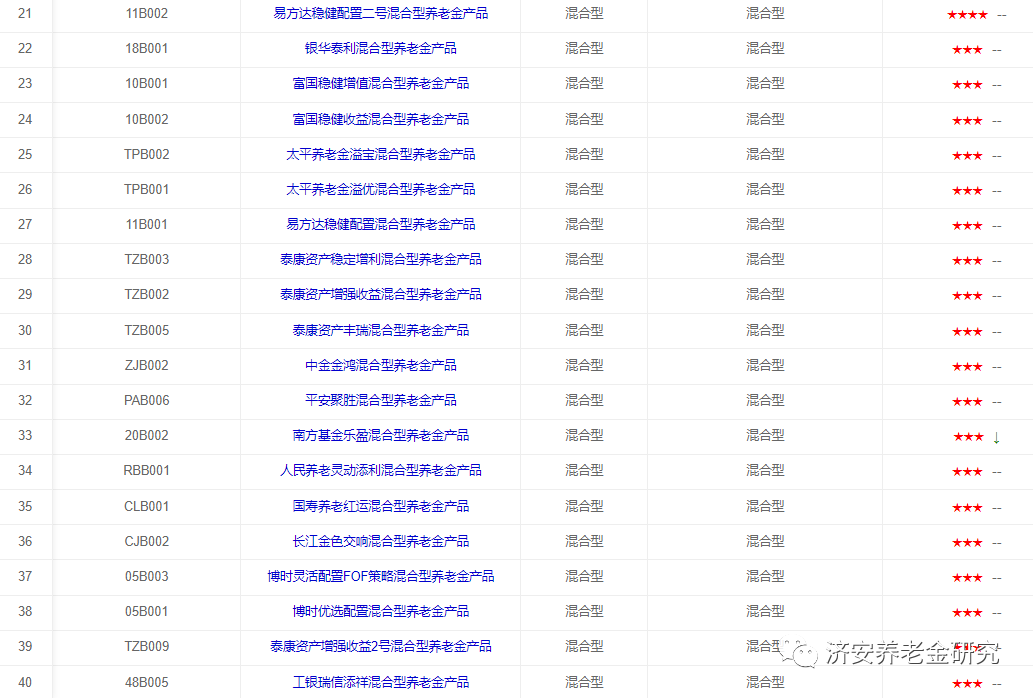This screenshot has width=1033, height=698.
Task: Select product code RBB001
Action: [146, 470]
